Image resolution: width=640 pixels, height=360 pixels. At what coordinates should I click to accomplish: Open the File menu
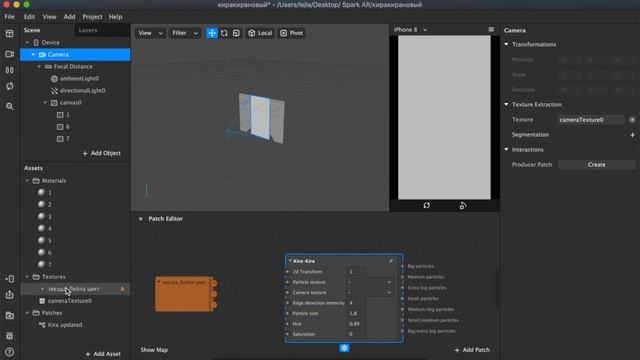[9, 17]
